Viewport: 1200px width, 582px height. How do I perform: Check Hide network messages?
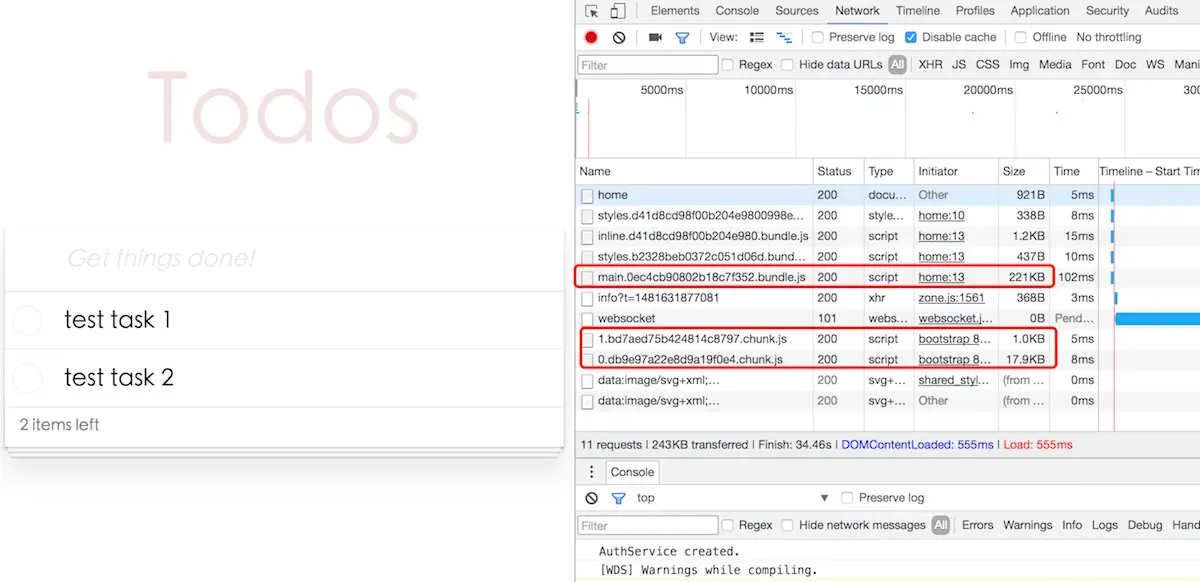pos(788,525)
